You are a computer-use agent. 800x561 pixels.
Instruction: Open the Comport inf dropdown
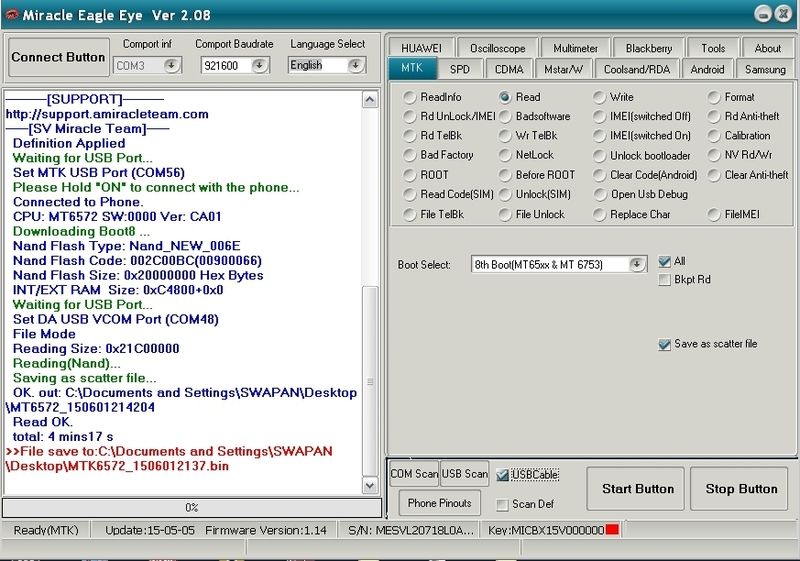[171, 65]
